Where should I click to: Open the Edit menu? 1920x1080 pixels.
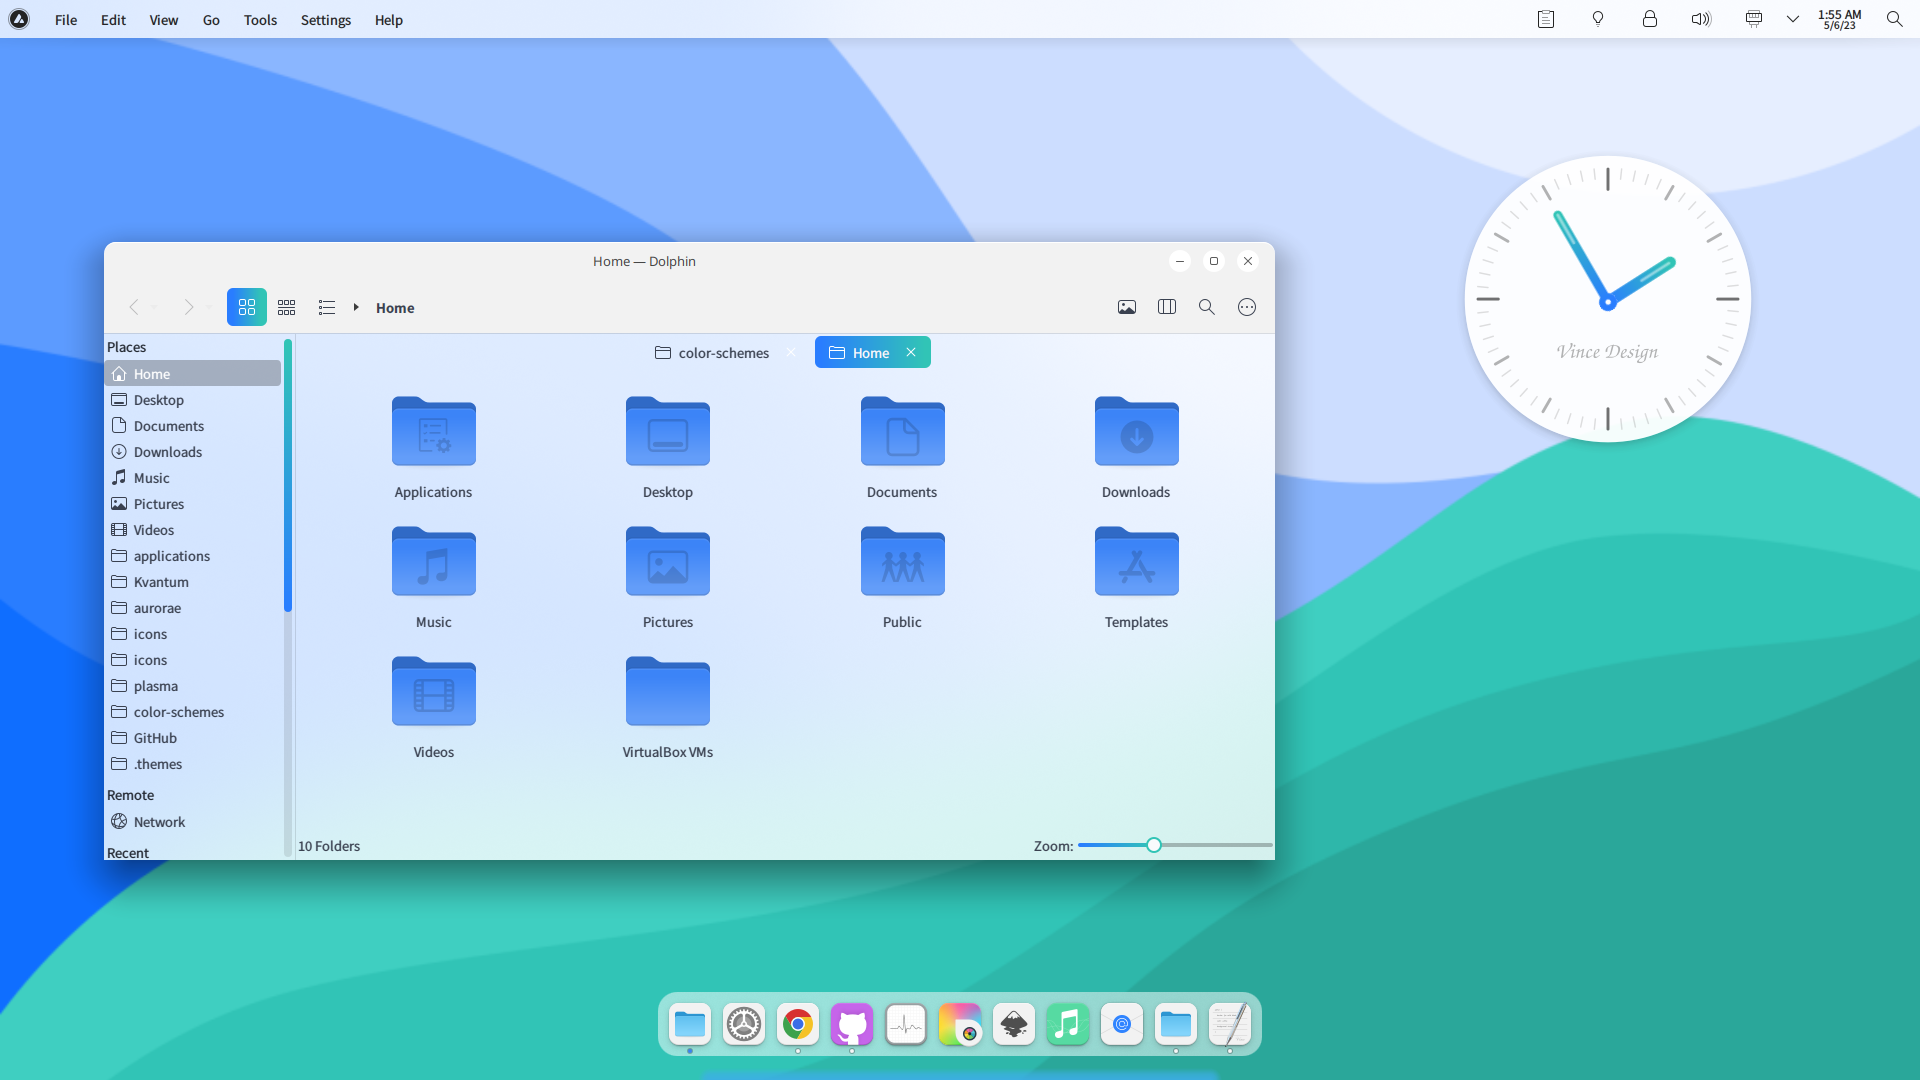(113, 20)
